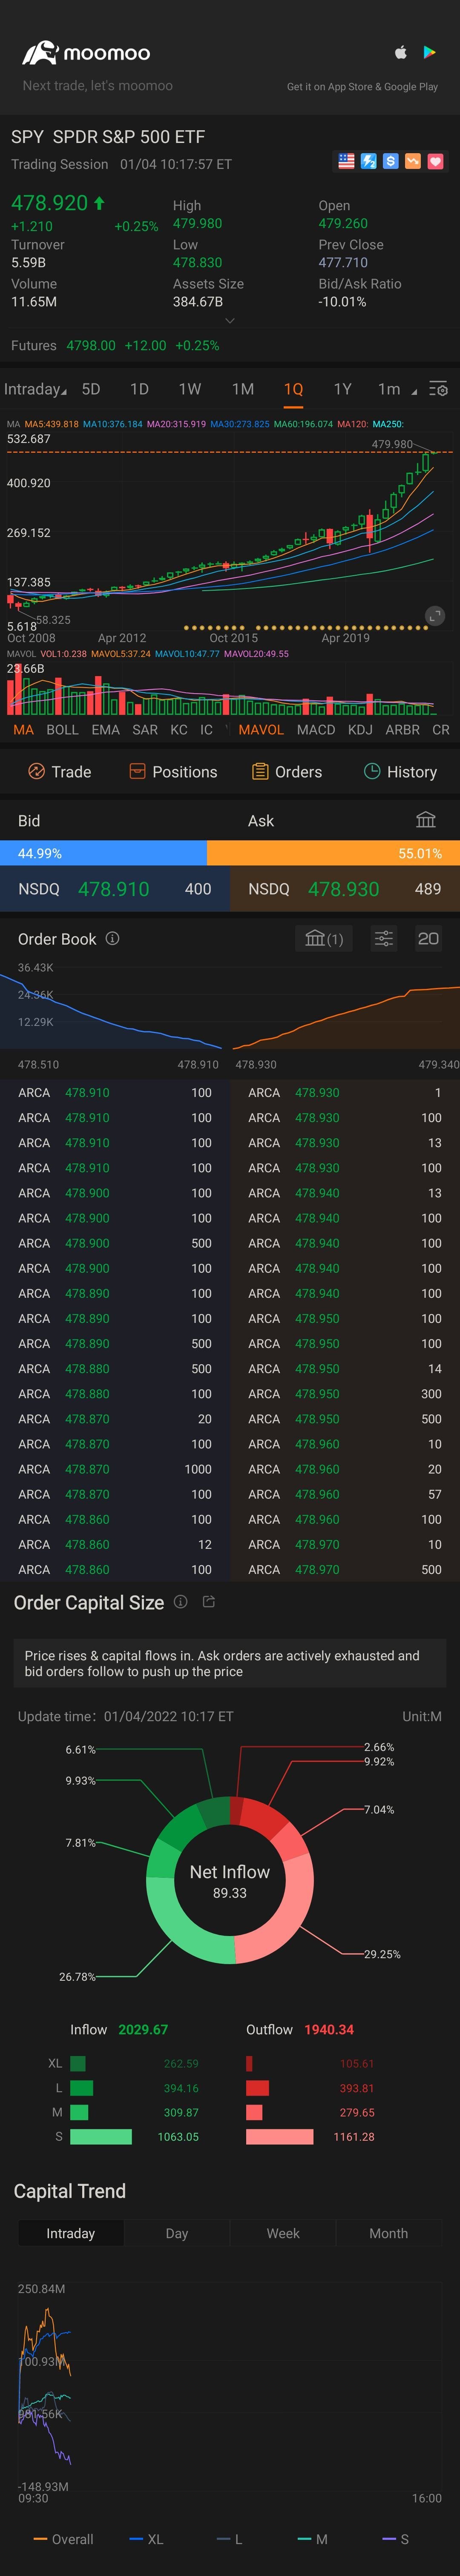Open the Trade button
This screenshot has height=2576, width=460.
(59, 772)
